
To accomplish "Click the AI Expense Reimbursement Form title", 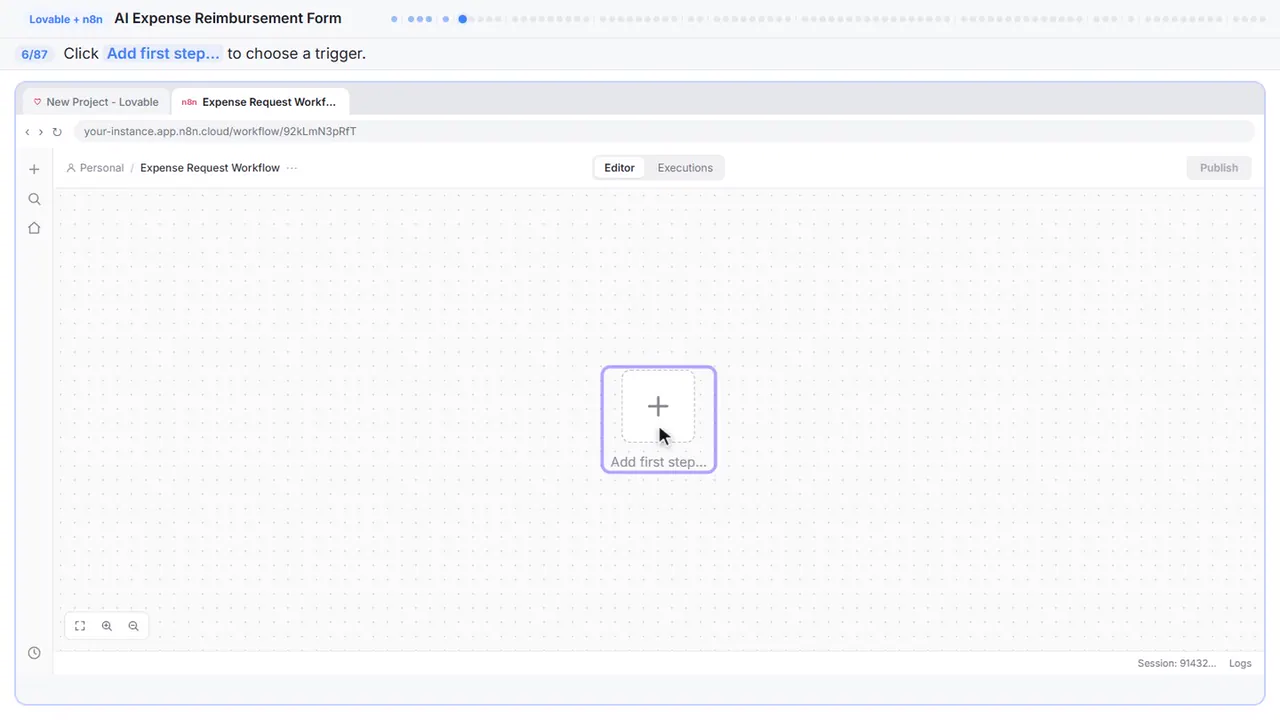I will pos(228,18).
